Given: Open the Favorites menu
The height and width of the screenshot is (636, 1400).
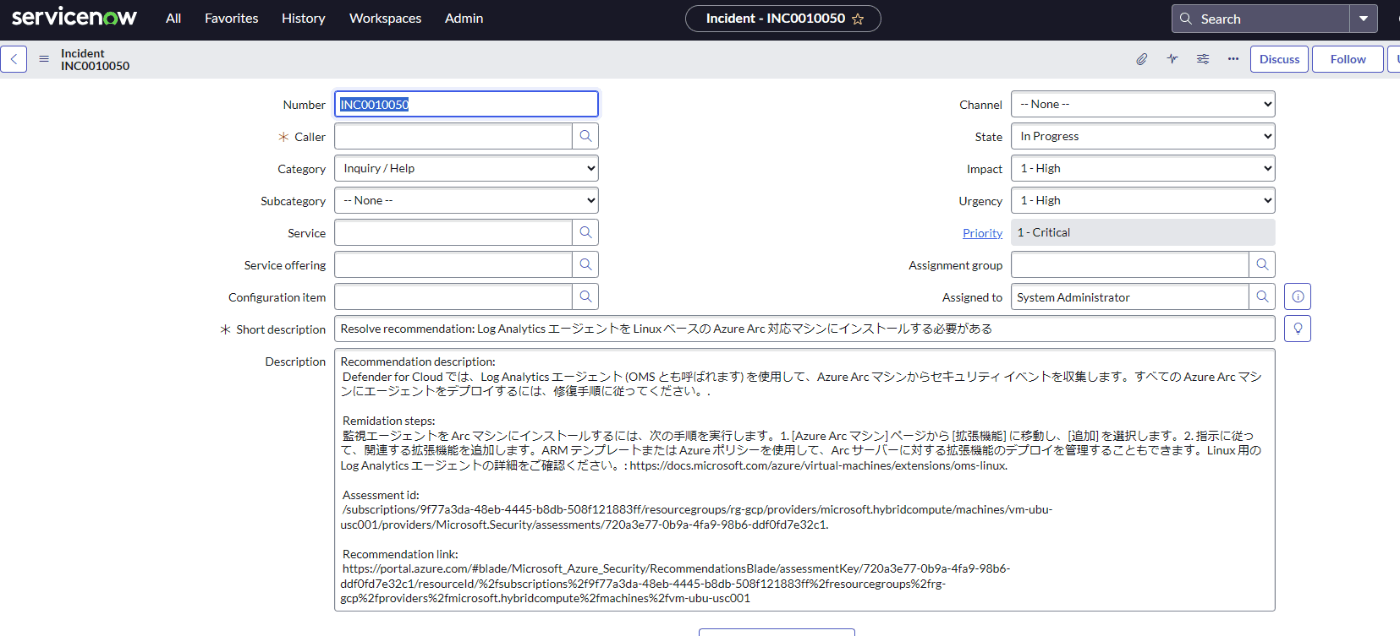Looking at the screenshot, I should click(231, 18).
